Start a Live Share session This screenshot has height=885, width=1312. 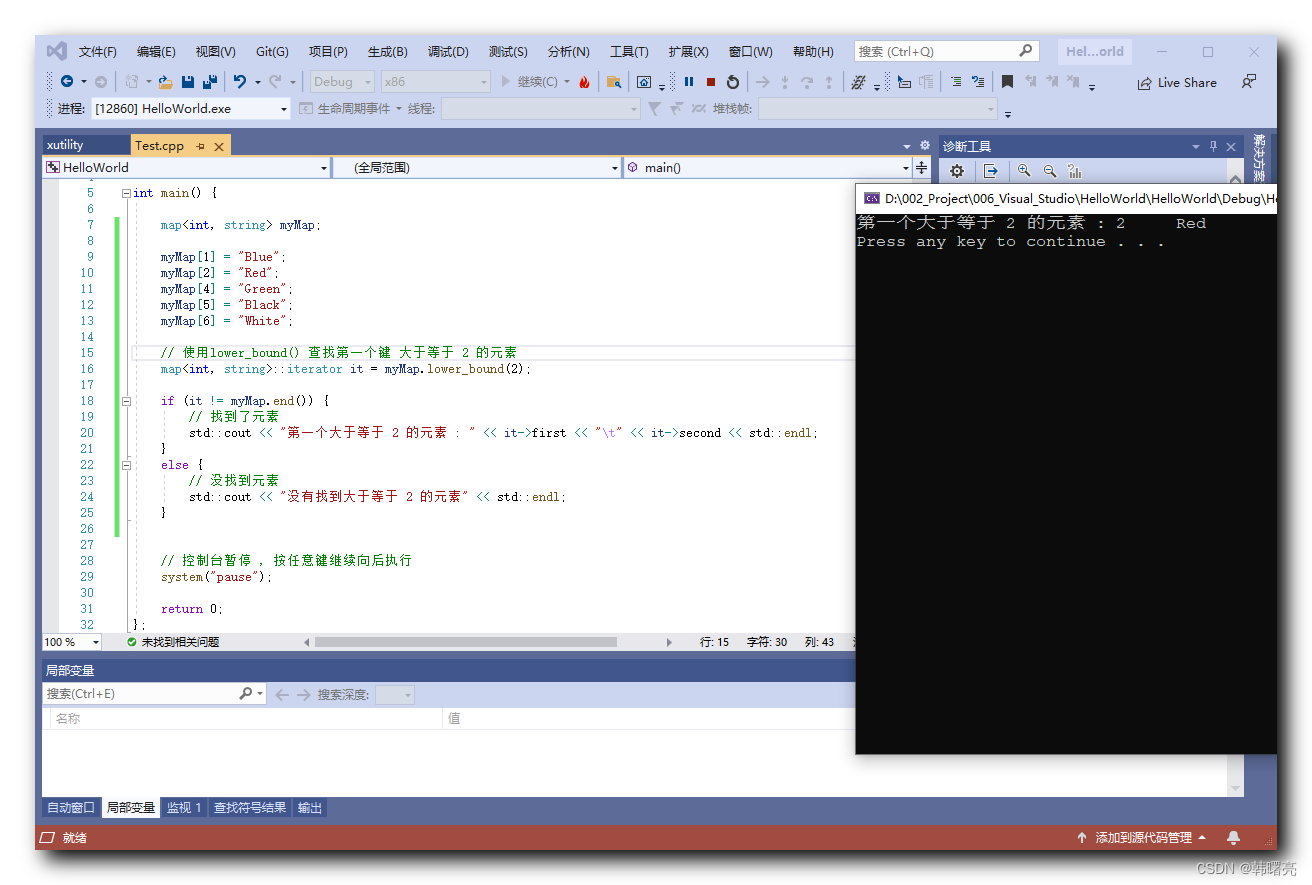click(x=1177, y=82)
